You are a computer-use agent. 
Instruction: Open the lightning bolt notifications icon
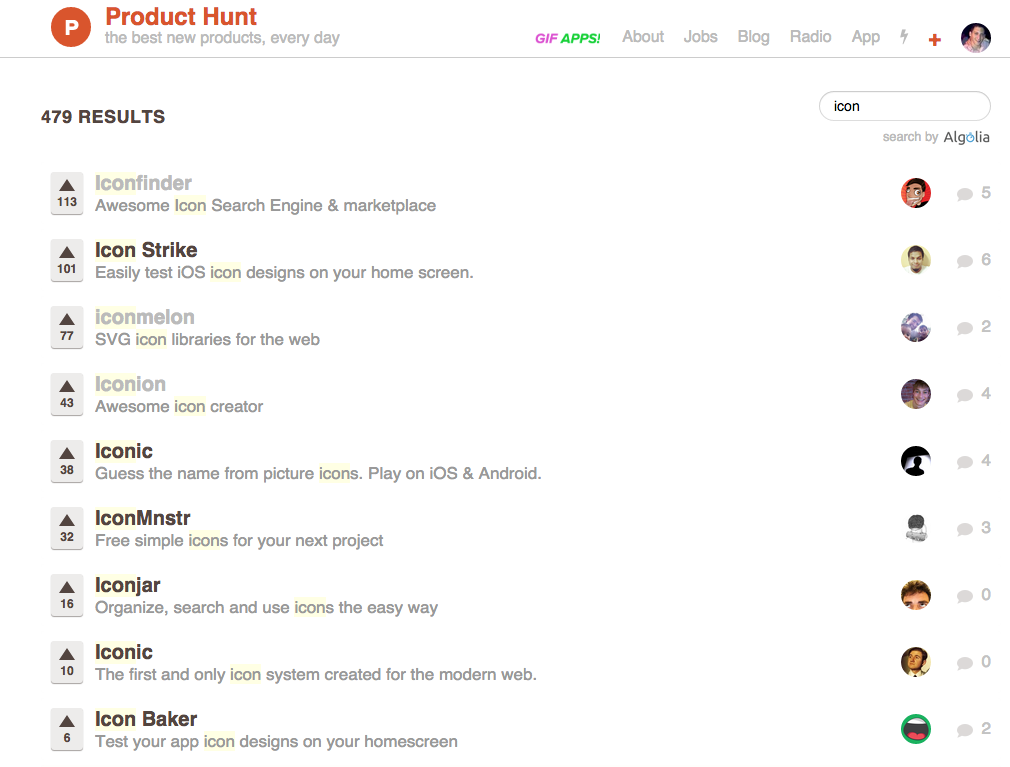[x=904, y=37]
